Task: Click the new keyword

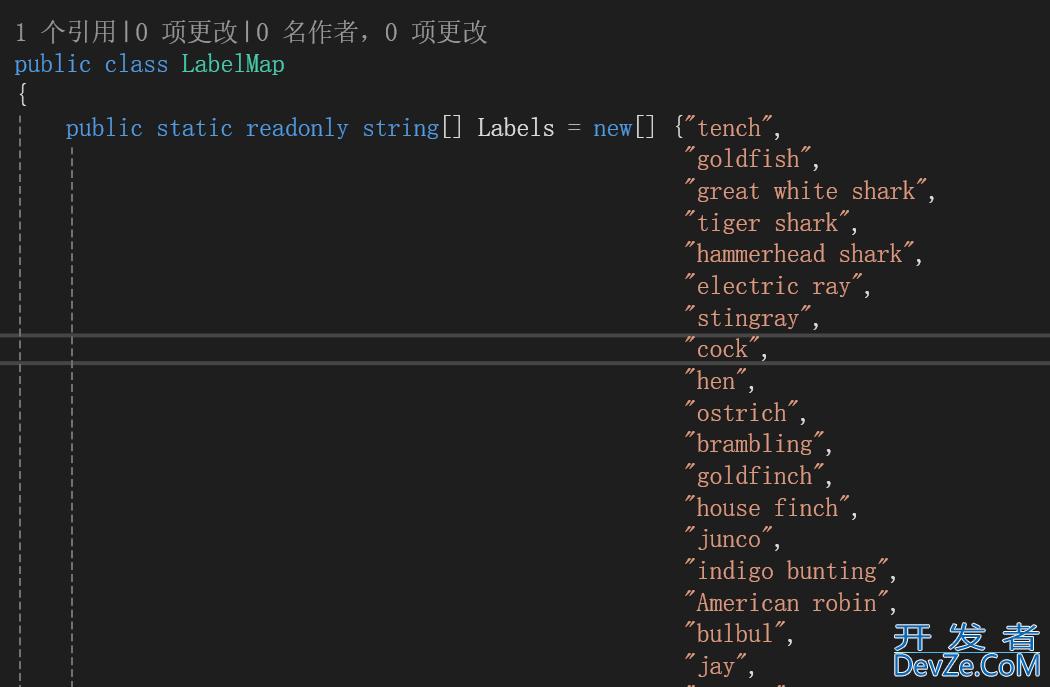Action: pyautogui.click(x=612, y=128)
